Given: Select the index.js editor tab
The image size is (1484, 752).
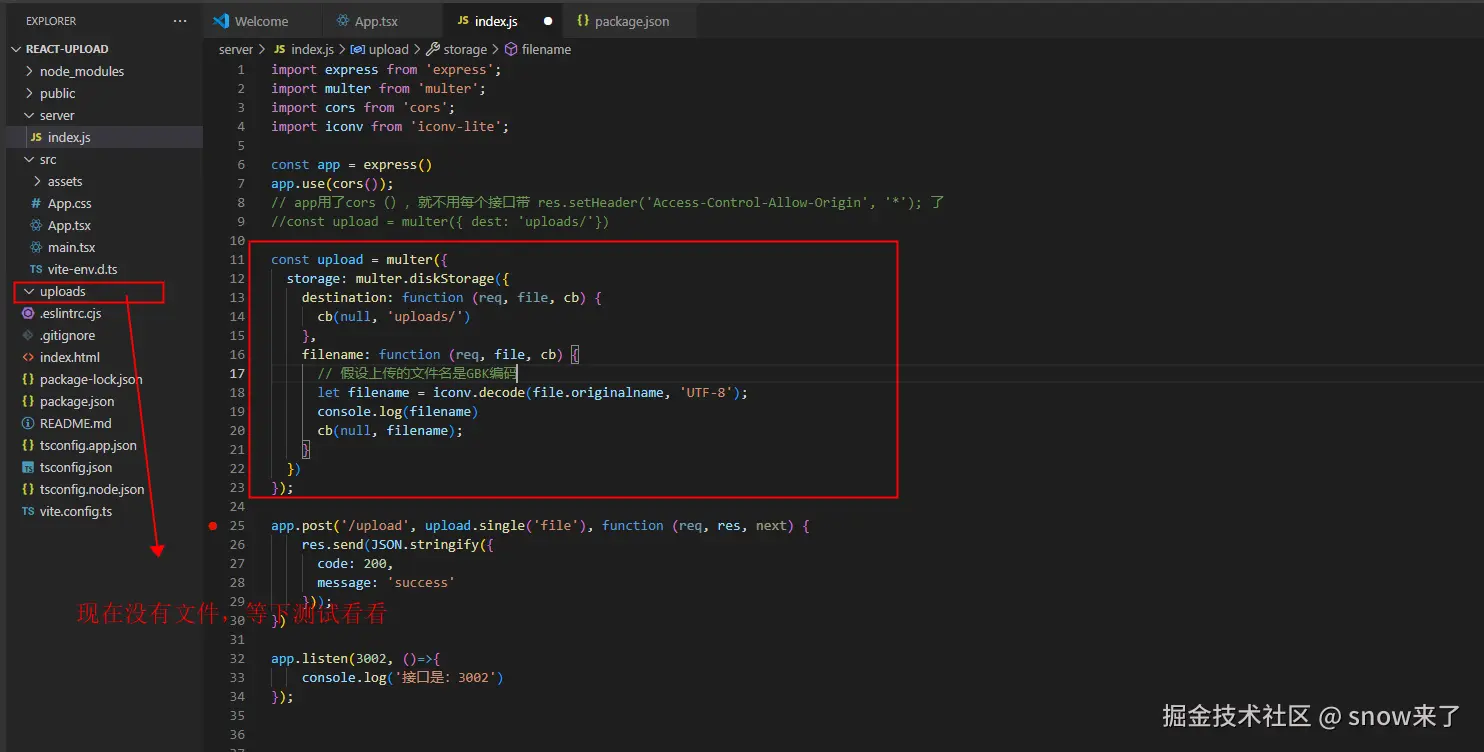Looking at the screenshot, I should point(504,21).
